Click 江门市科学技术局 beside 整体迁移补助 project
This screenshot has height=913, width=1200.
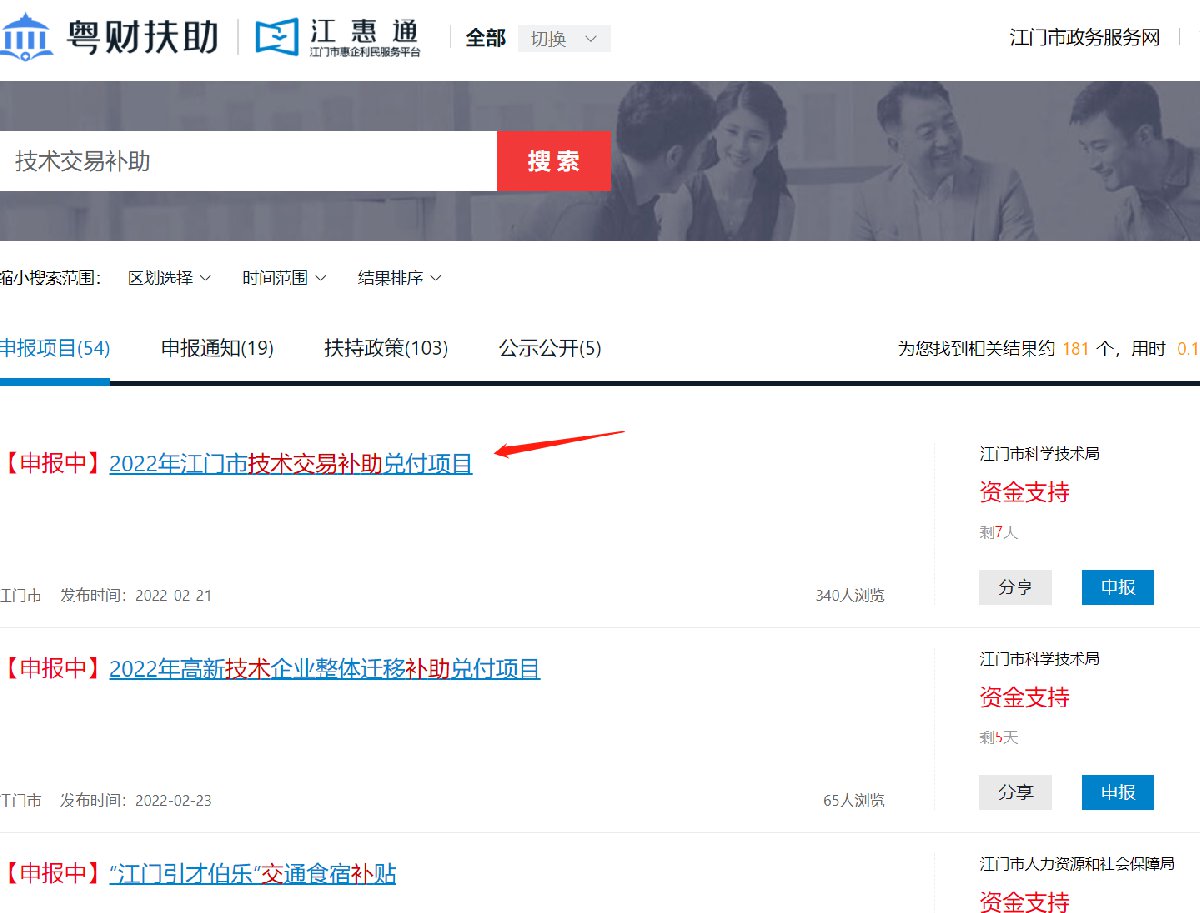(1039, 658)
